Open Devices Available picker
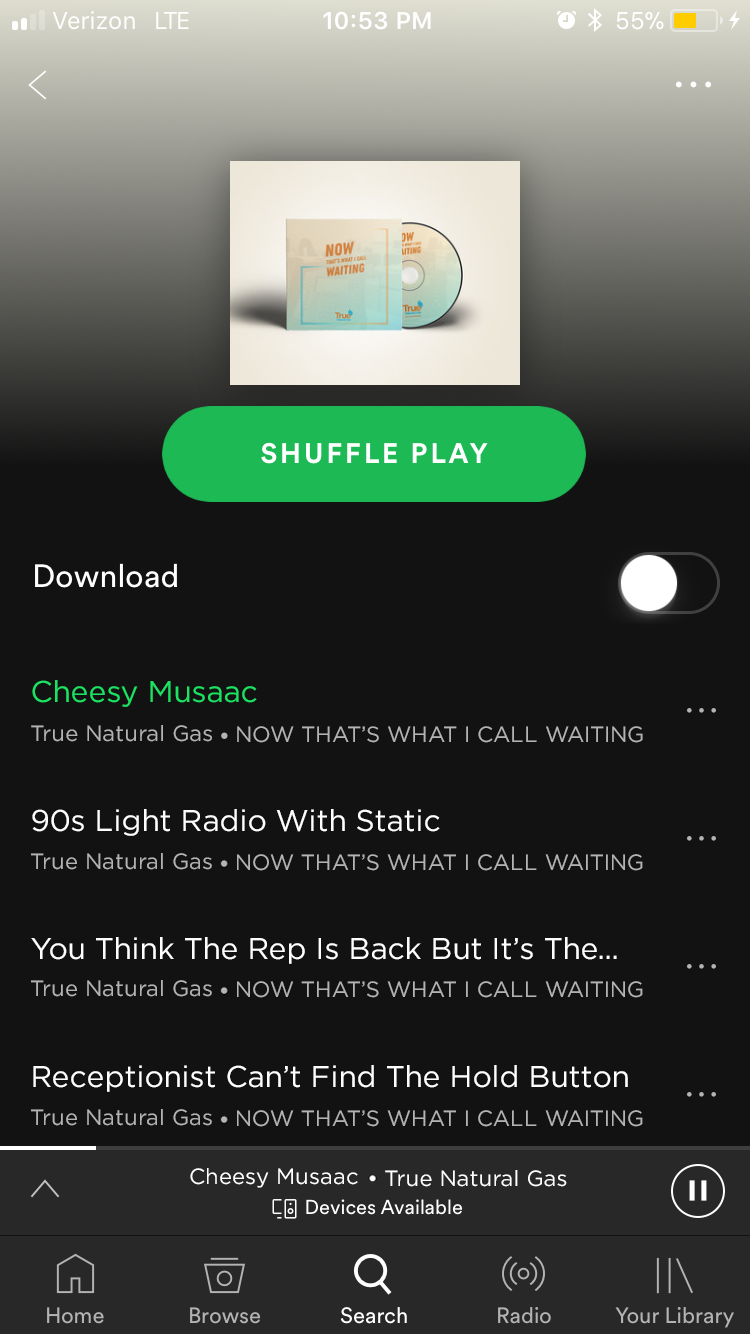Image resolution: width=750 pixels, height=1334 pixels. pyautogui.click(x=368, y=1208)
